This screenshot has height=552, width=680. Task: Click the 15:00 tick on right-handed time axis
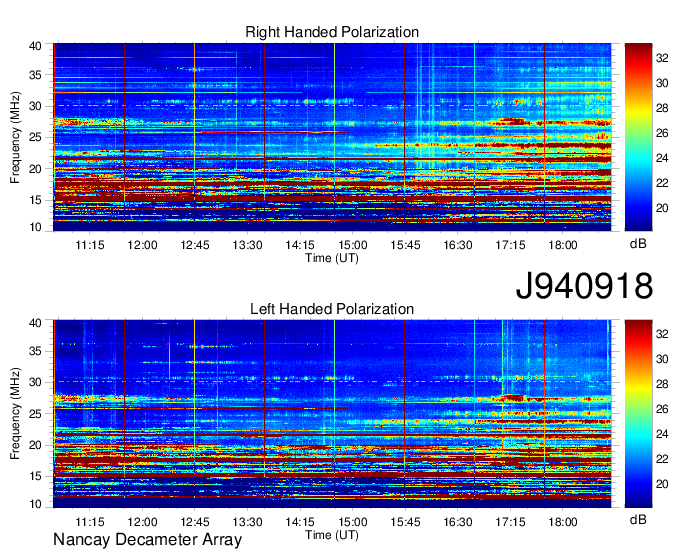(353, 245)
